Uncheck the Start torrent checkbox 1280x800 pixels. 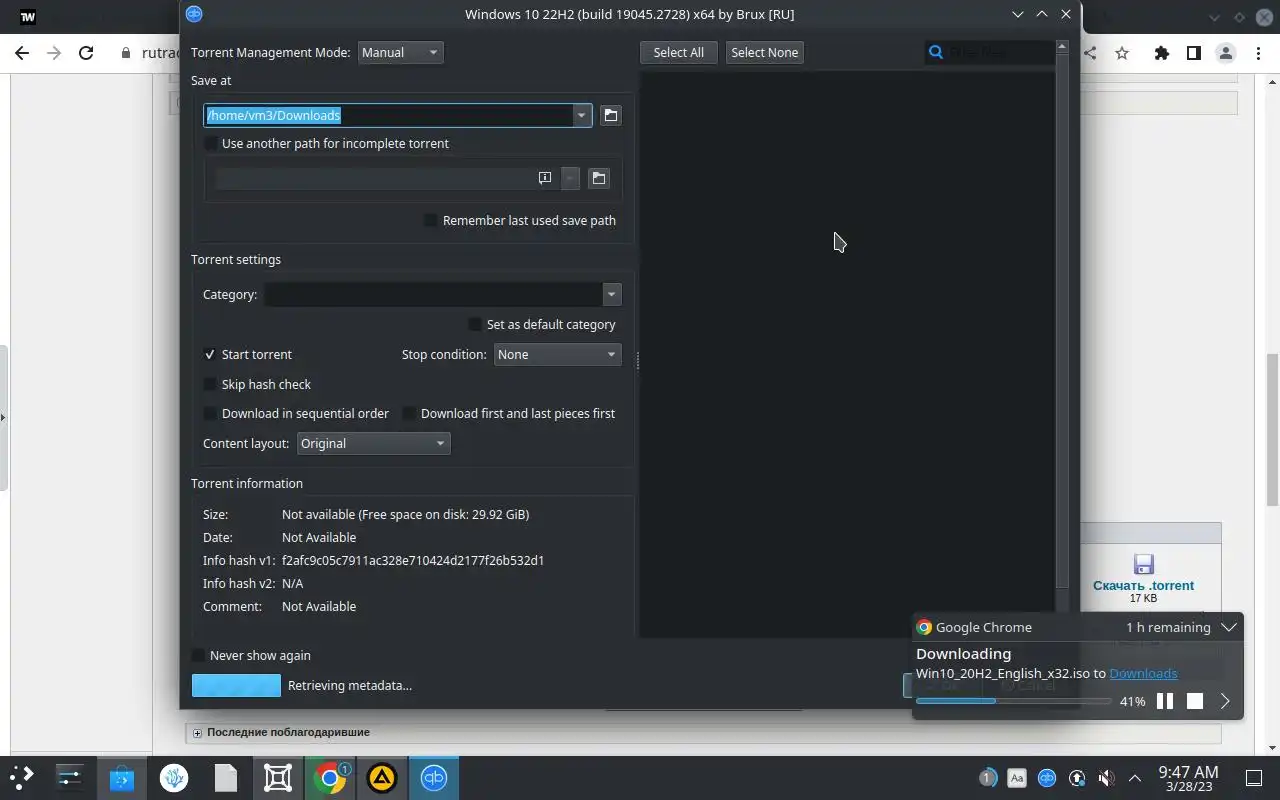pos(210,355)
